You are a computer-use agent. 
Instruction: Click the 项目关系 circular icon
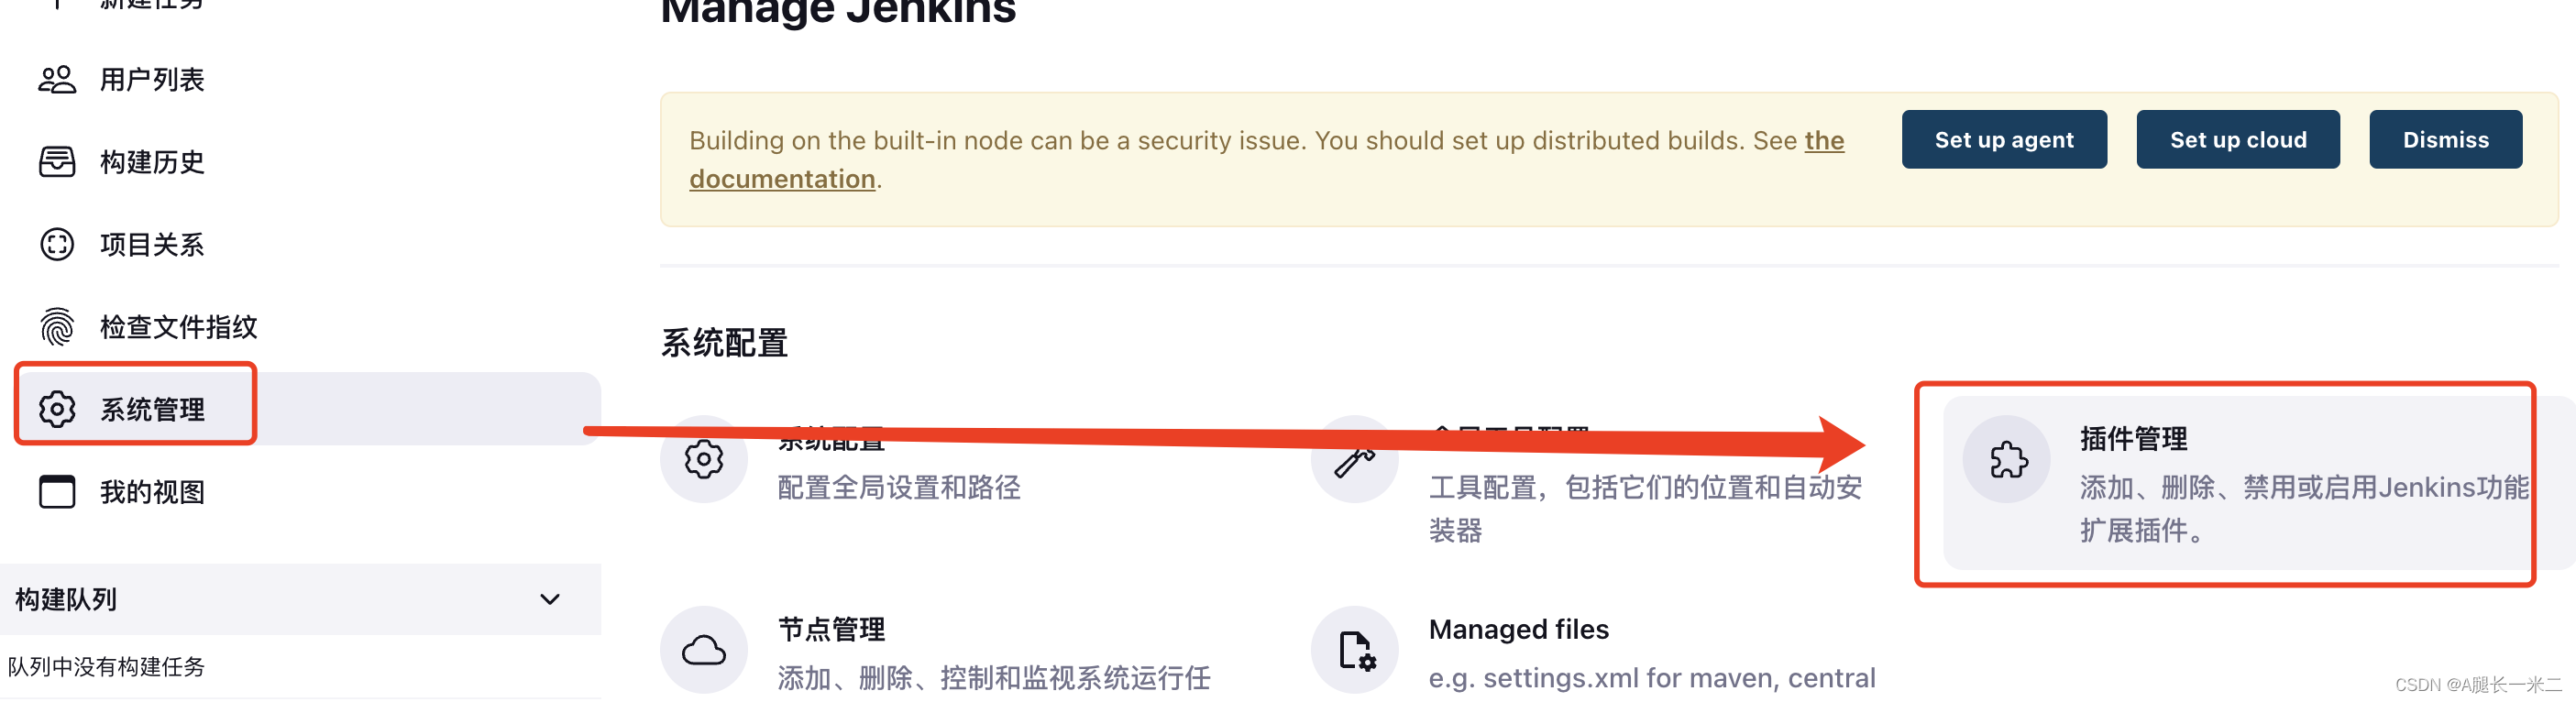pyautogui.click(x=57, y=244)
